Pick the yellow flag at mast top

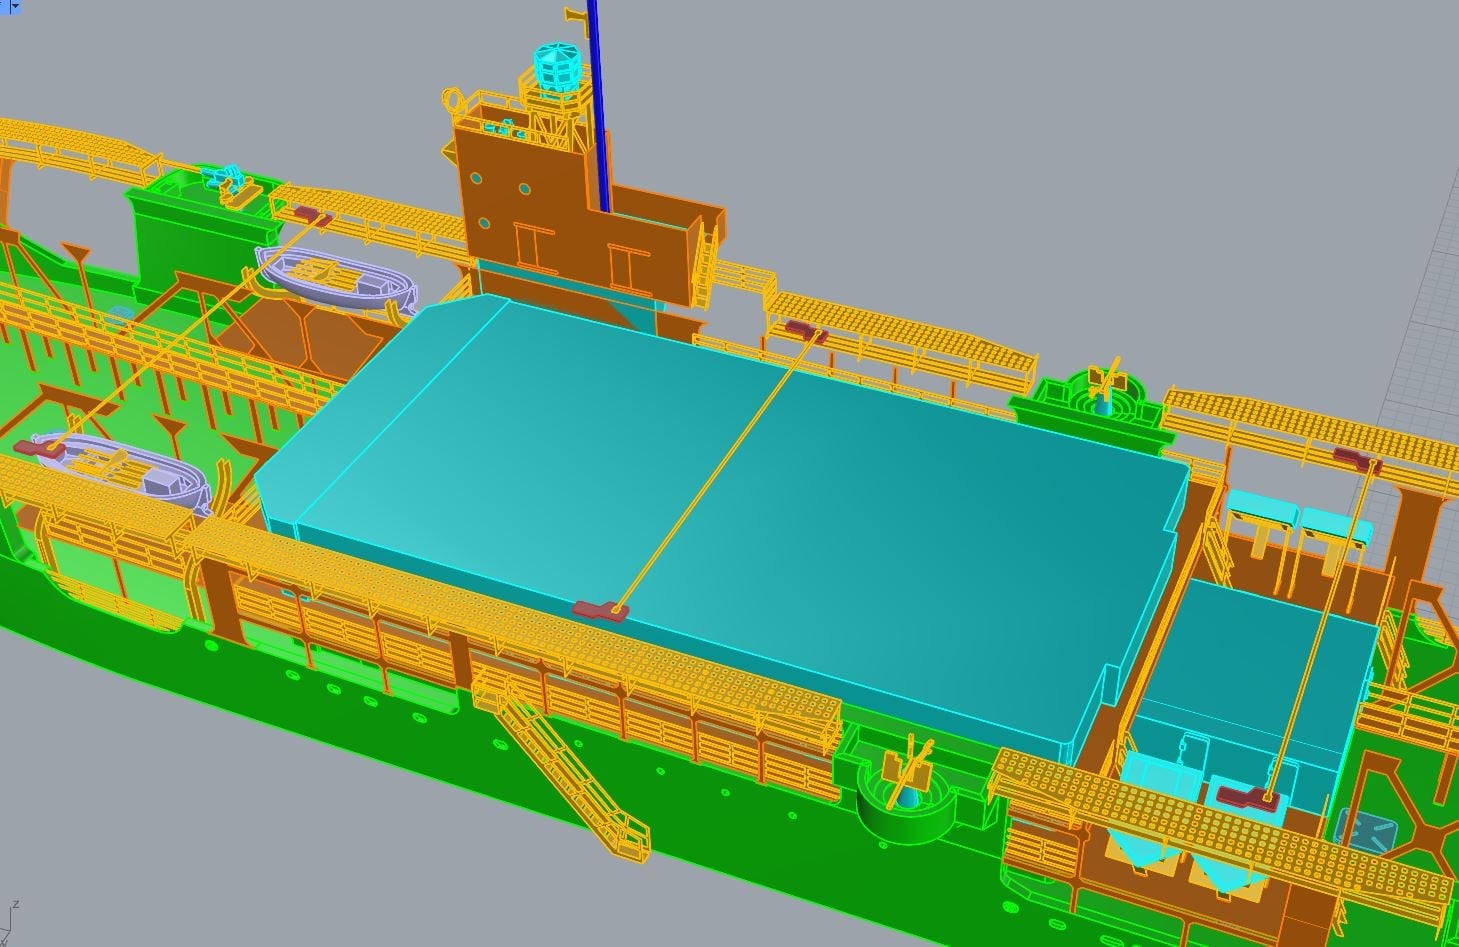tap(574, 14)
